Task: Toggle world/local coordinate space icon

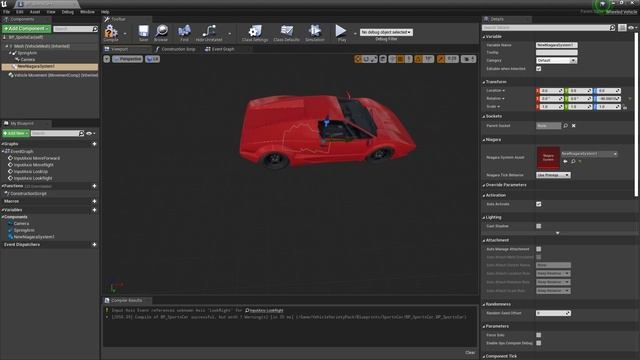Action: point(383,59)
